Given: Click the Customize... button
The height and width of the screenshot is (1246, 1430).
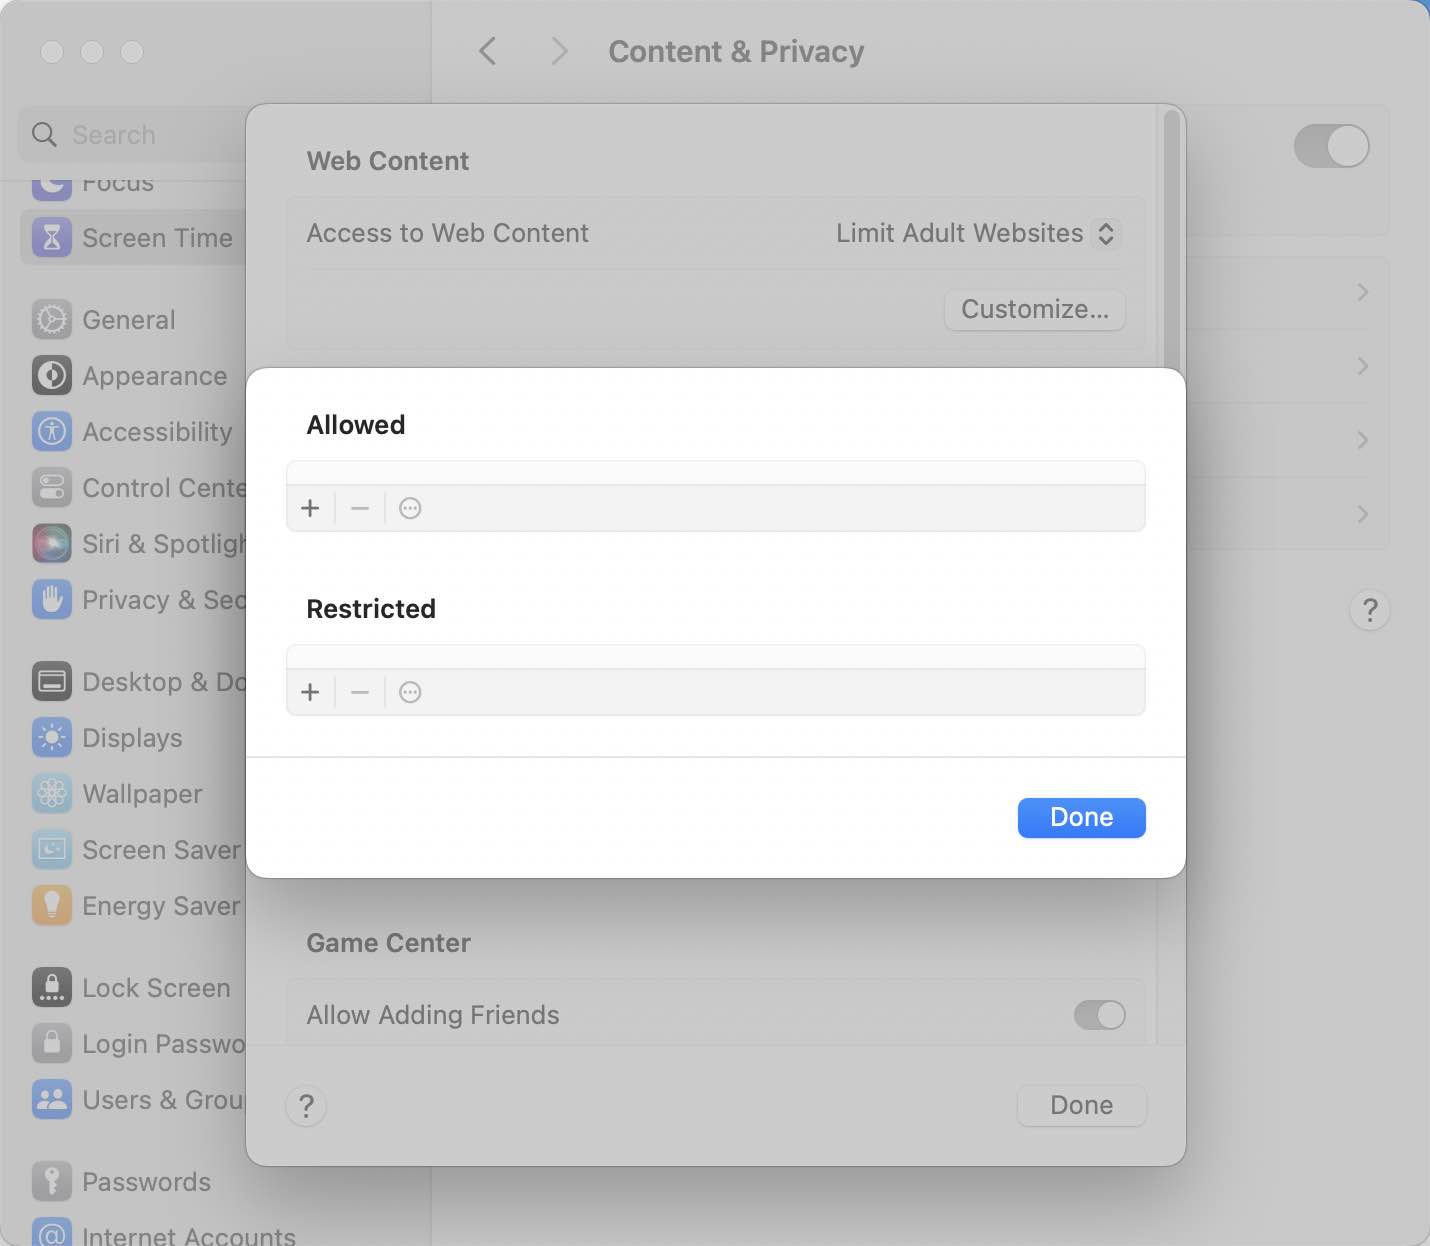Looking at the screenshot, I should 1034,310.
